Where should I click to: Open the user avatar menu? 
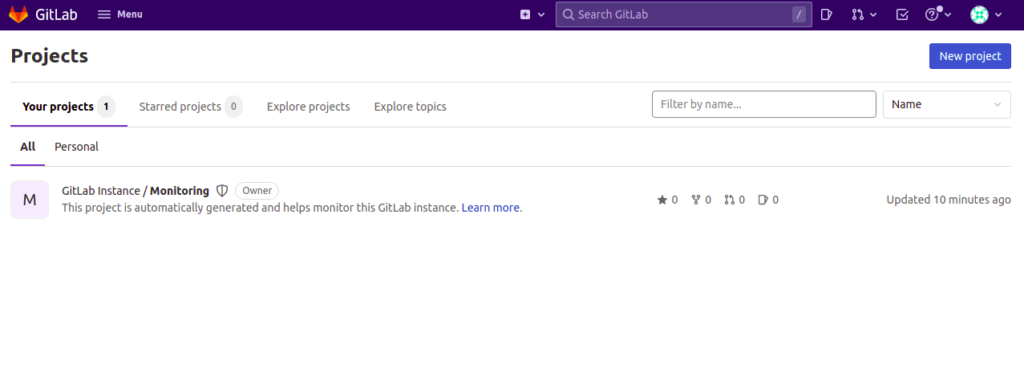pos(985,14)
